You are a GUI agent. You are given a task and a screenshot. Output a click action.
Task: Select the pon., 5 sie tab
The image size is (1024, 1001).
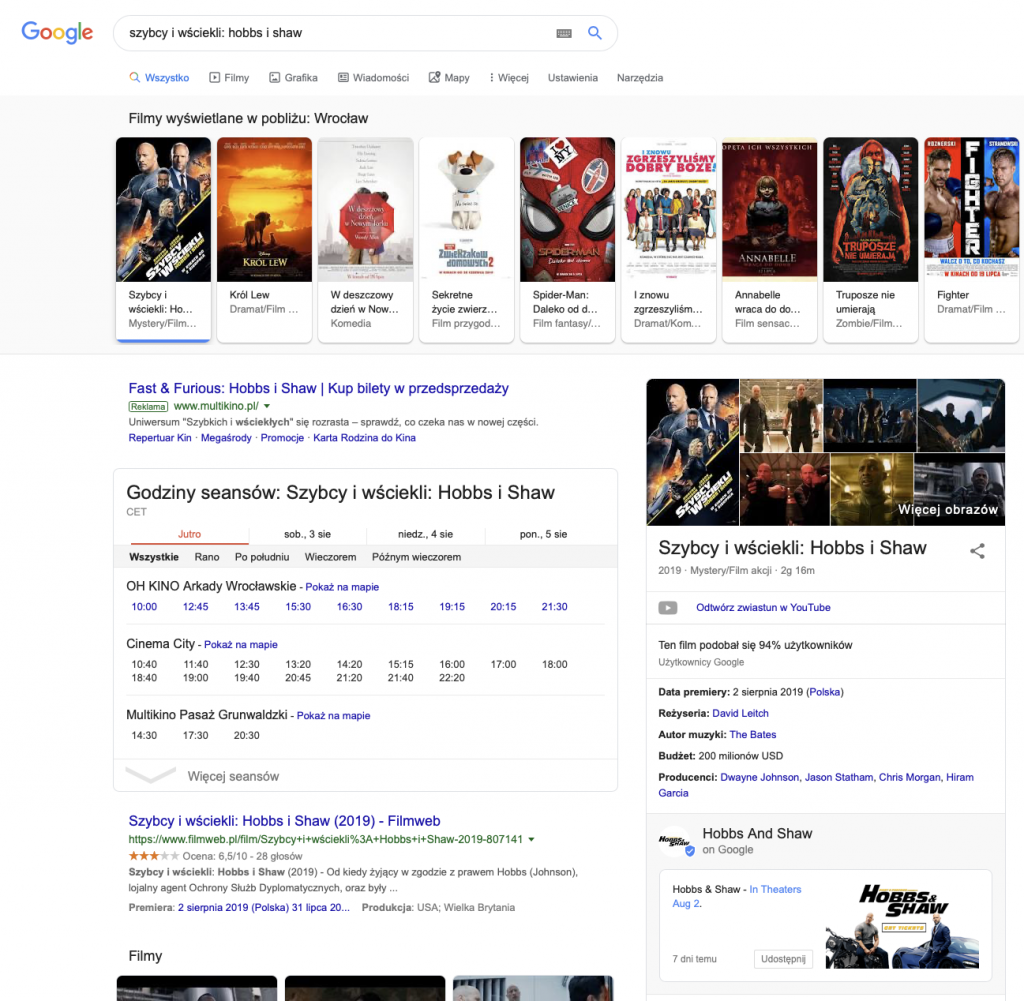click(543, 534)
